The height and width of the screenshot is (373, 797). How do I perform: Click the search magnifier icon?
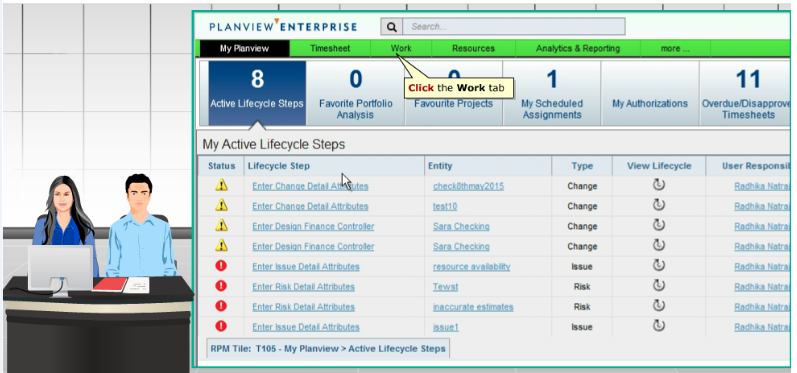(x=391, y=27)
